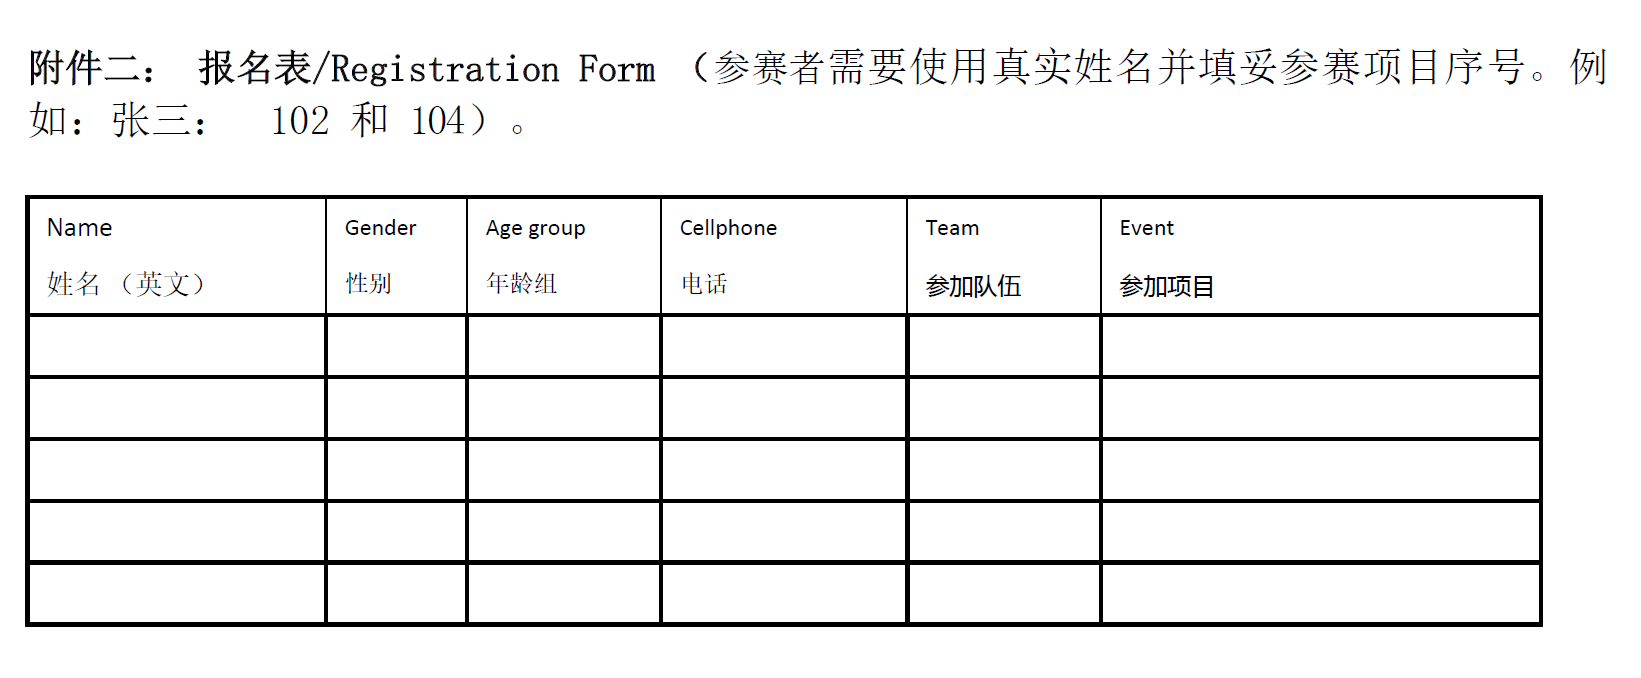Click first empty row under Team
The width and height of the screenshot is (1641, 678).
coord(1004,346)
